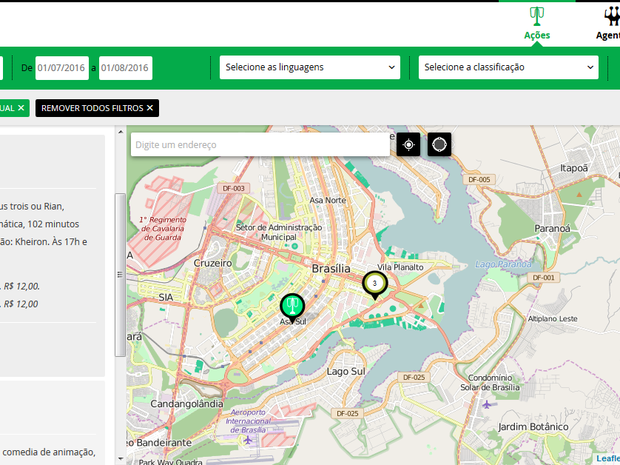The image size is (620, 465).
Task: Open the cluster marker showing 3
Action: pyautogui.click(x=374, y=284)
